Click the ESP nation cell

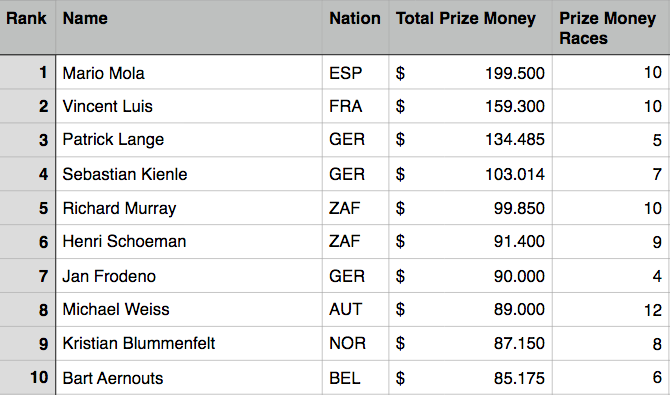coord(356,72)
